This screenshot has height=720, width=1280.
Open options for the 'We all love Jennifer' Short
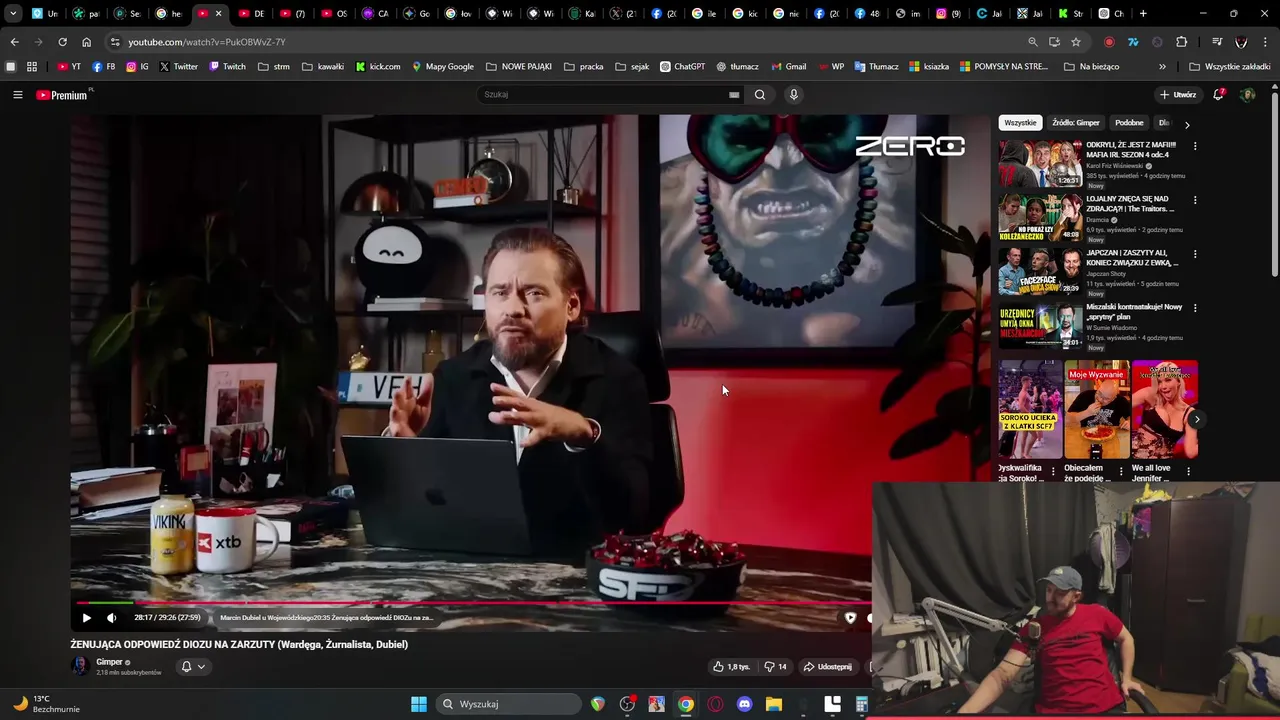[1188, 471]
